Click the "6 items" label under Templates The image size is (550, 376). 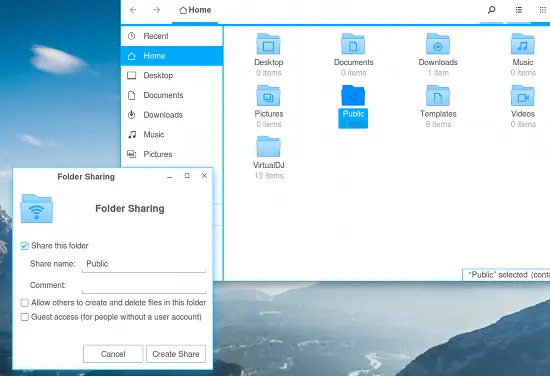coord(438,124)
